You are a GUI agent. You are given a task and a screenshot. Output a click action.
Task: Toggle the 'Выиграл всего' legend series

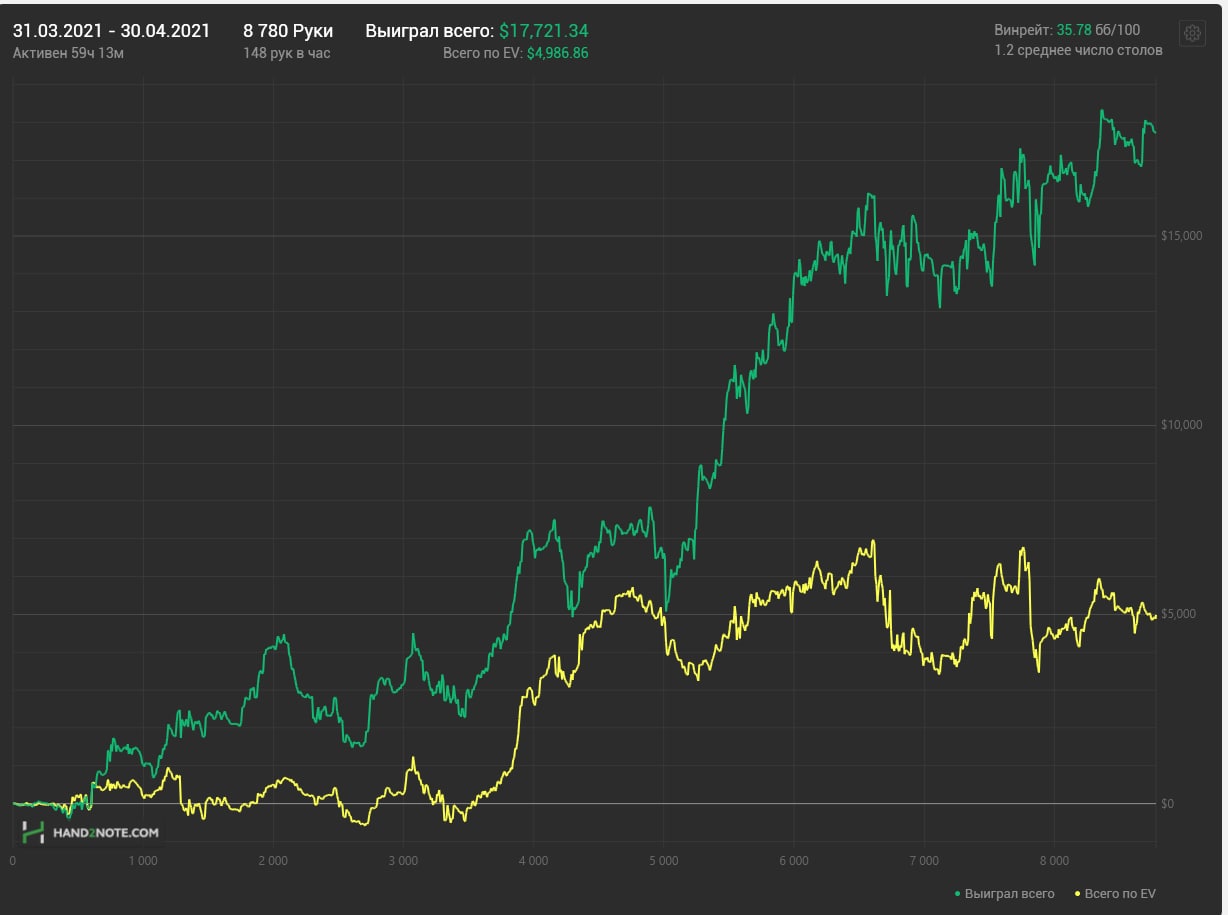pyautogui.click(x=1009, y=893)
